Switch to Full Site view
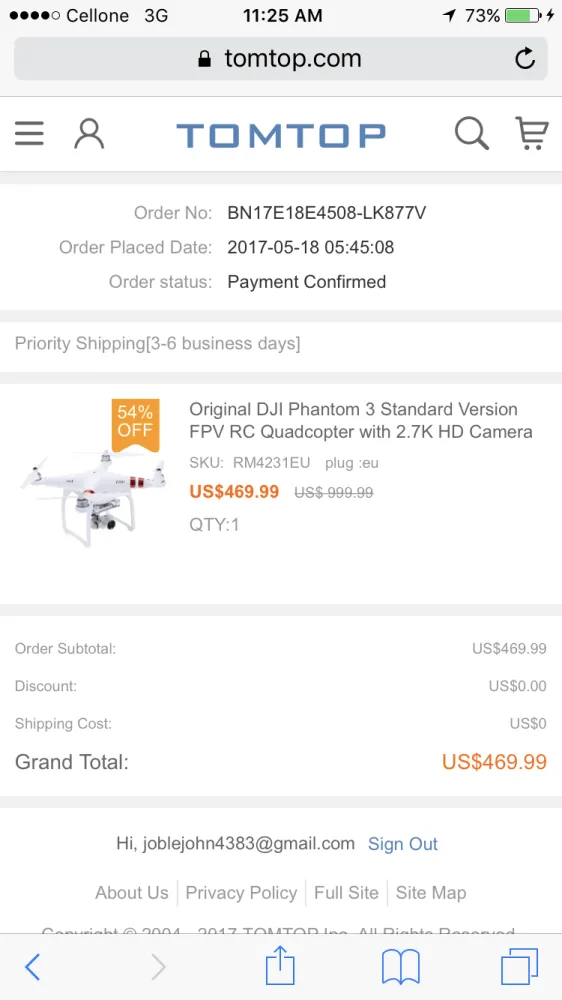 pyautogui.click(x=346, y=893)
